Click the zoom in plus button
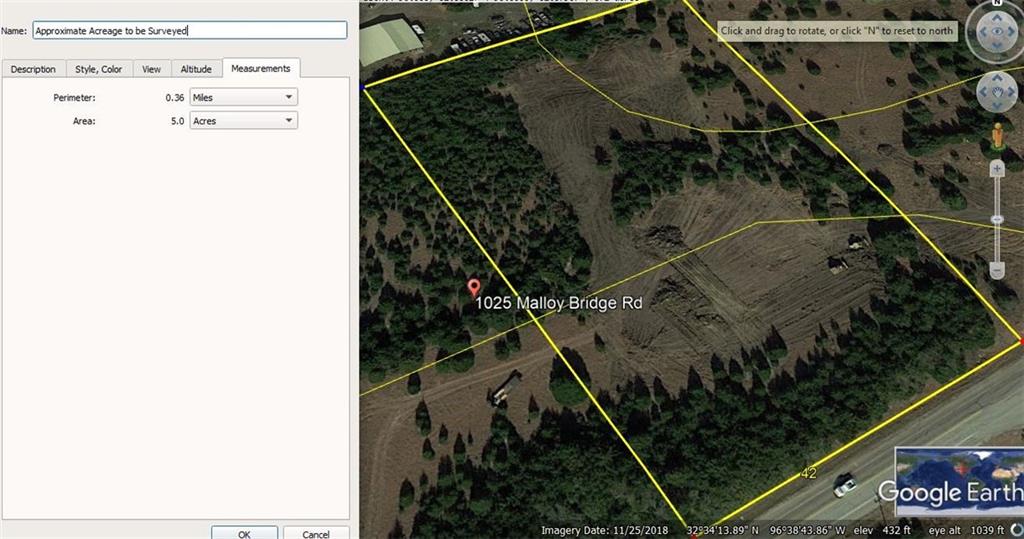The image size is (1024, 539). (997, 170)
